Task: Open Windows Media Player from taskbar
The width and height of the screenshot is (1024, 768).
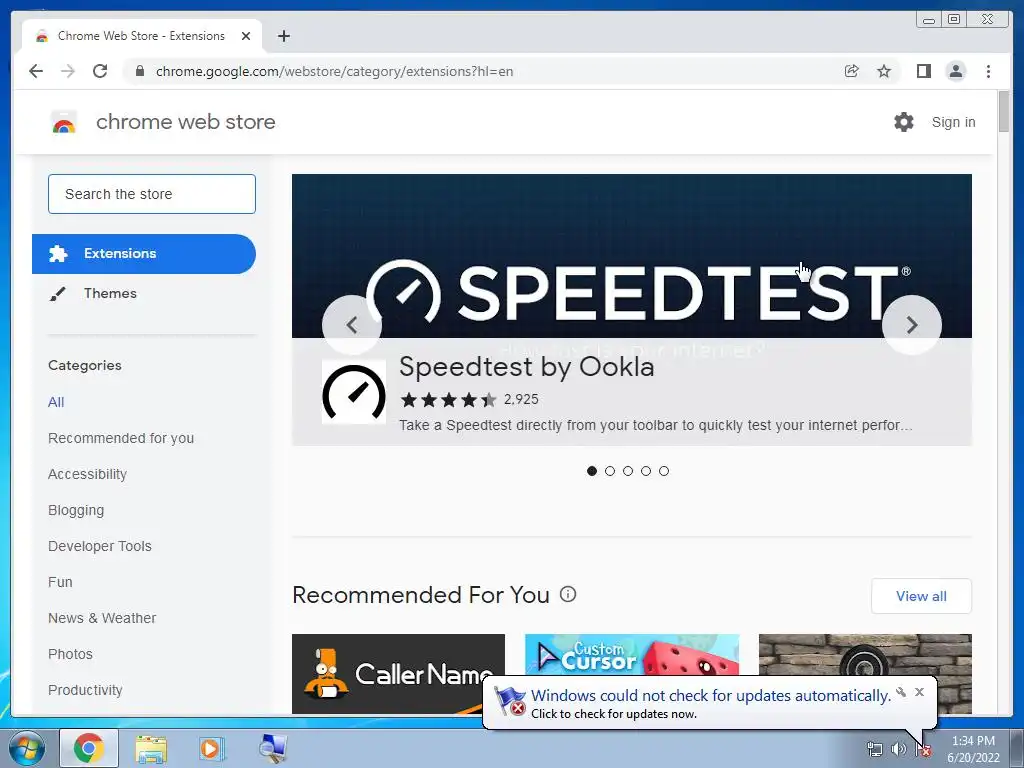Action: coord(212,748)
